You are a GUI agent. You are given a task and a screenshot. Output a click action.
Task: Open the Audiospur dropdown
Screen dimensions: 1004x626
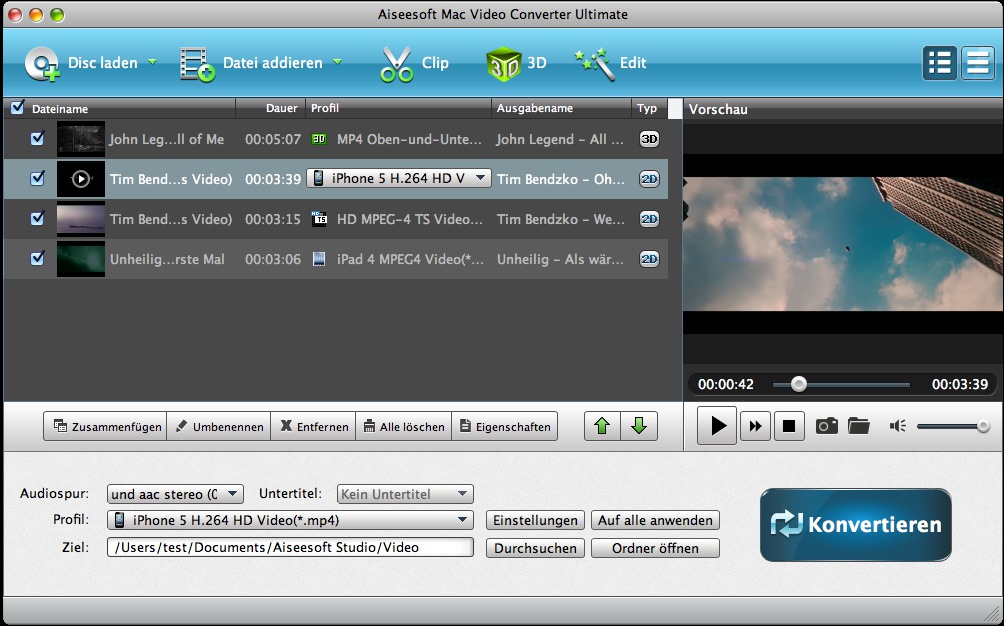point(175,494)
